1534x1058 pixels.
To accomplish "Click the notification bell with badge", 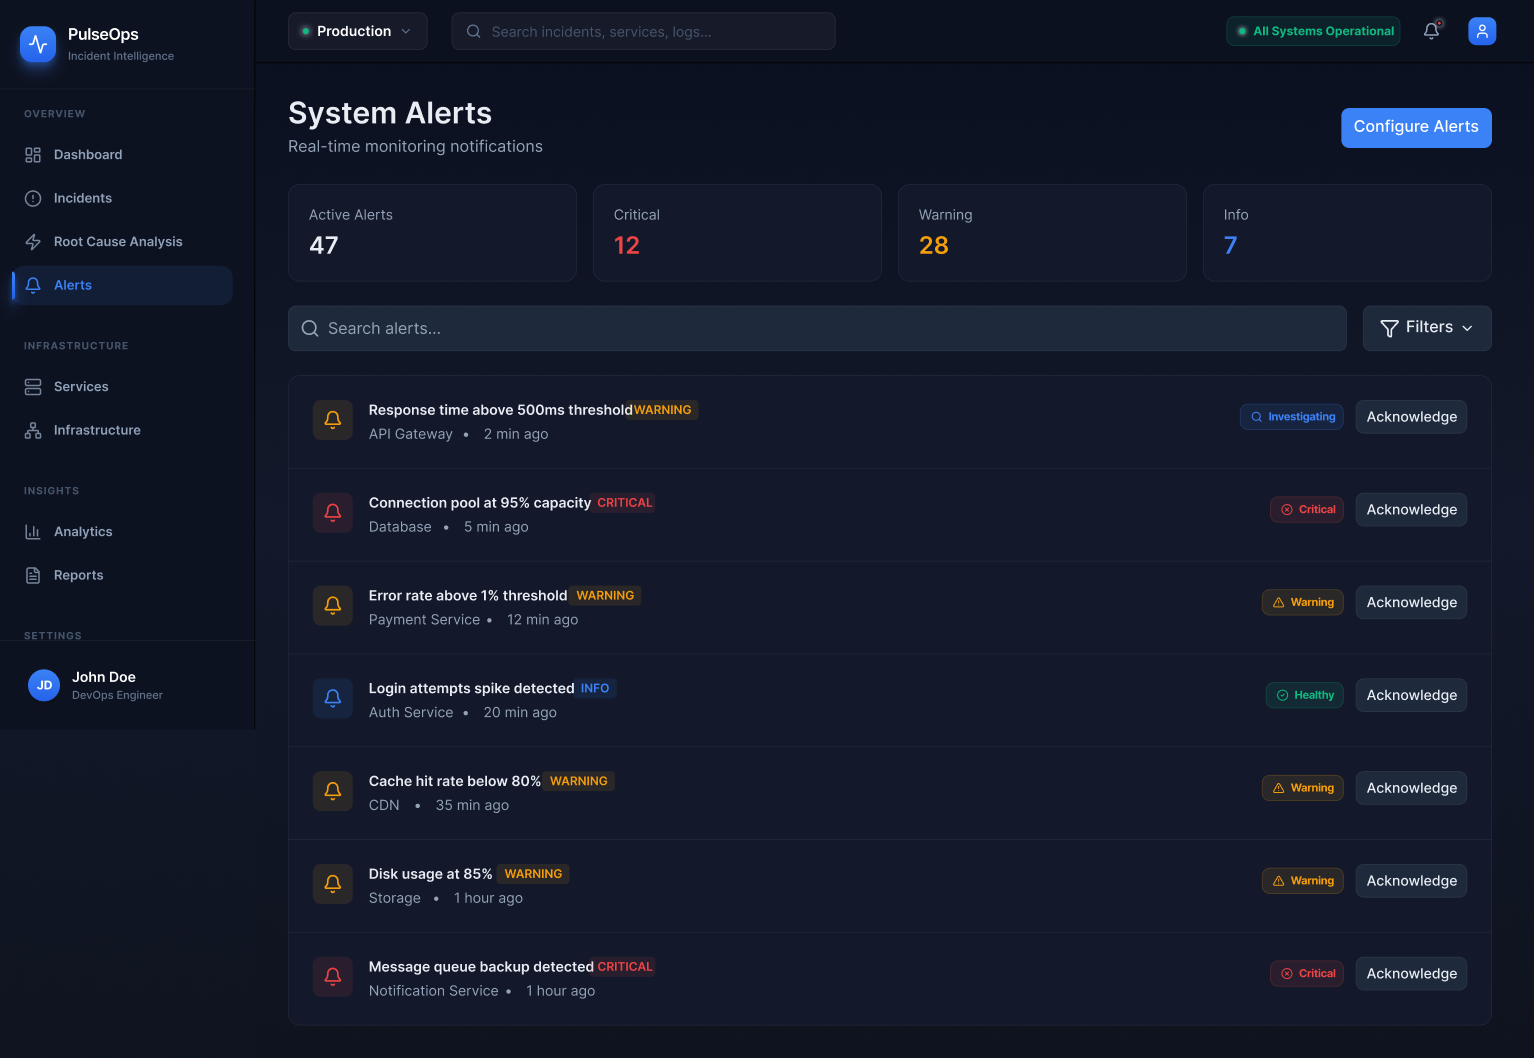I will (1431, 31).
